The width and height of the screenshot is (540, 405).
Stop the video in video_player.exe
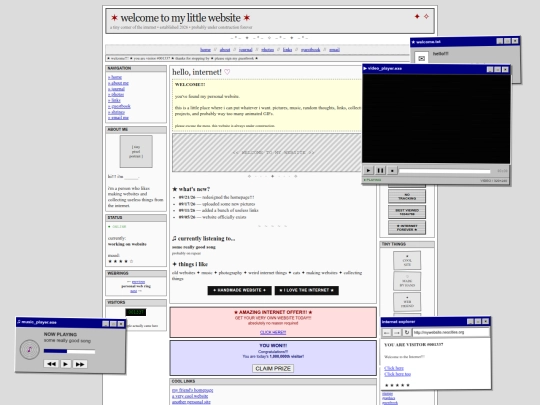click(x=392, y=170)
